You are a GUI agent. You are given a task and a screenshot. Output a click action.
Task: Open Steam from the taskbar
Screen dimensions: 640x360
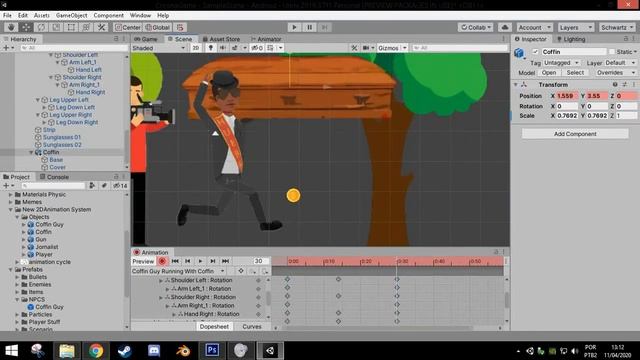tap(124, 350)
